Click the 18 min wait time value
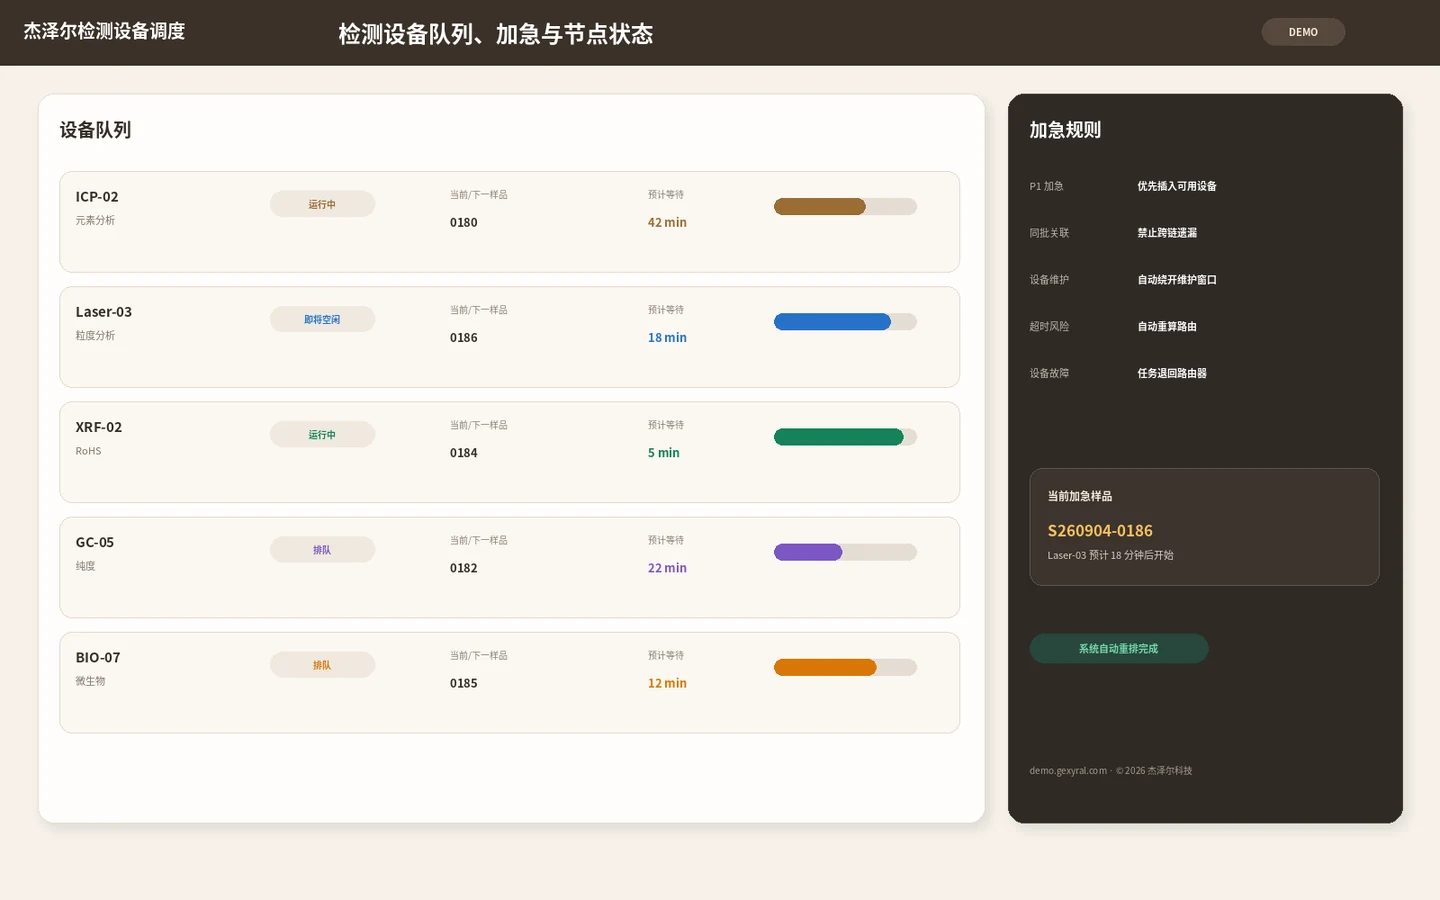Screen dimensions: 1440x900 coord(667,338)
